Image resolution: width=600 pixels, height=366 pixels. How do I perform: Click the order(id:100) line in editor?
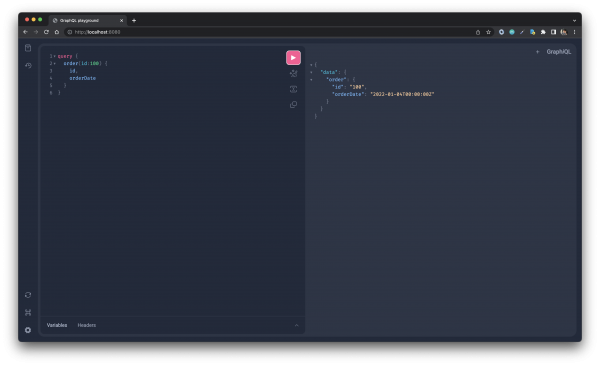[85, 64]
